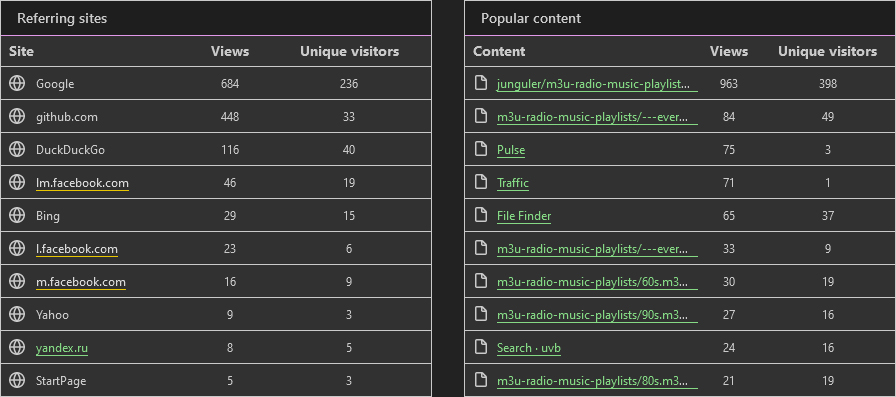Open the 80s.m3u playlist content link
896x397 pixels.
[597, 381]
